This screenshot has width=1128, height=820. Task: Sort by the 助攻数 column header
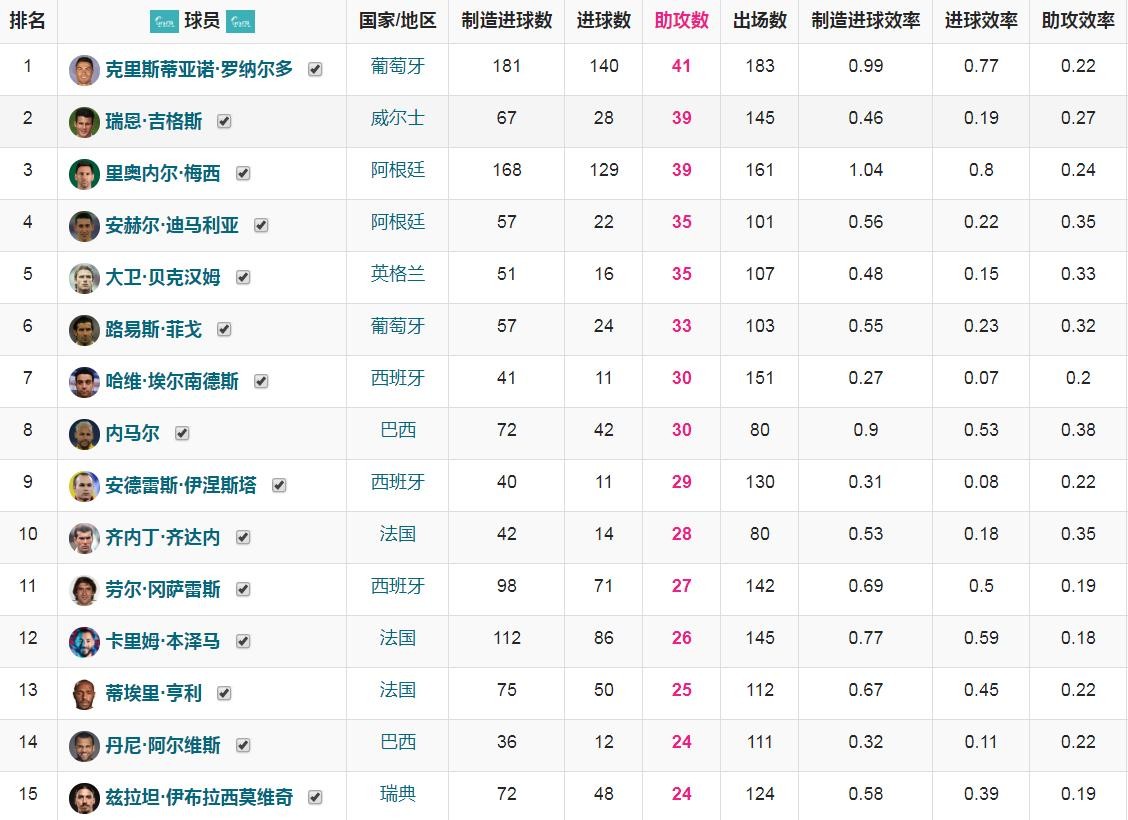tap(681, 21)
